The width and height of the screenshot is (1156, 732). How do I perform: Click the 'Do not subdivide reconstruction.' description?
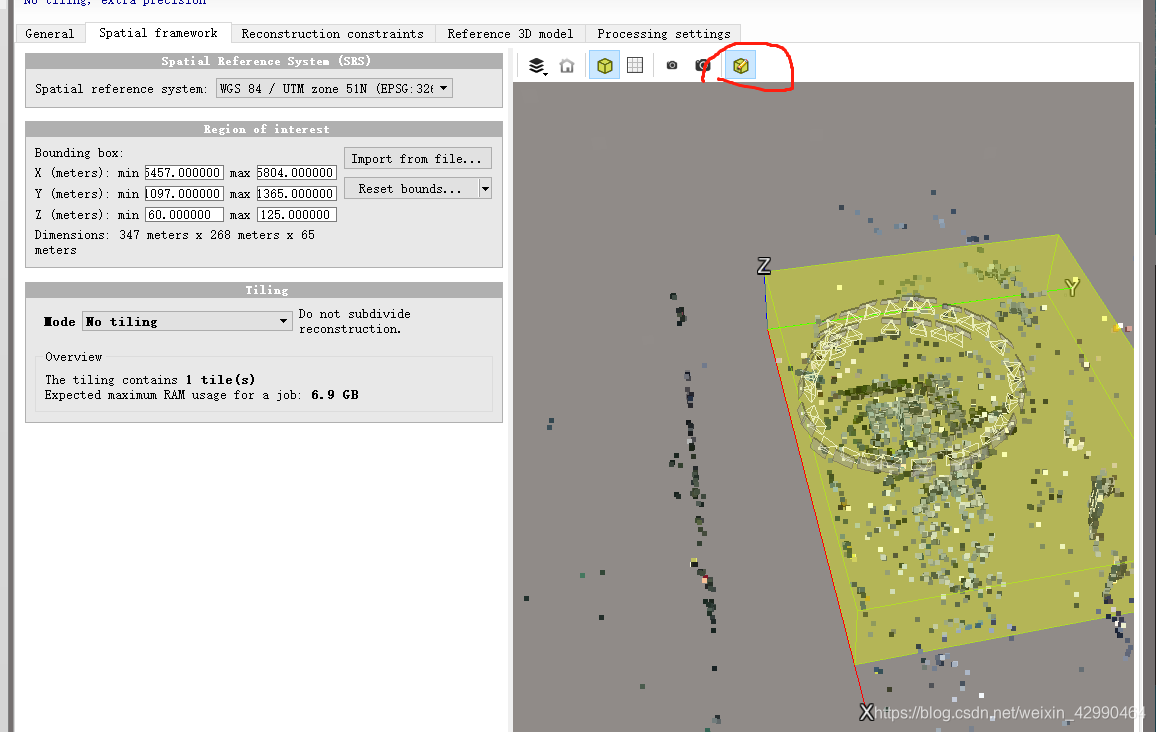point(355,321)
